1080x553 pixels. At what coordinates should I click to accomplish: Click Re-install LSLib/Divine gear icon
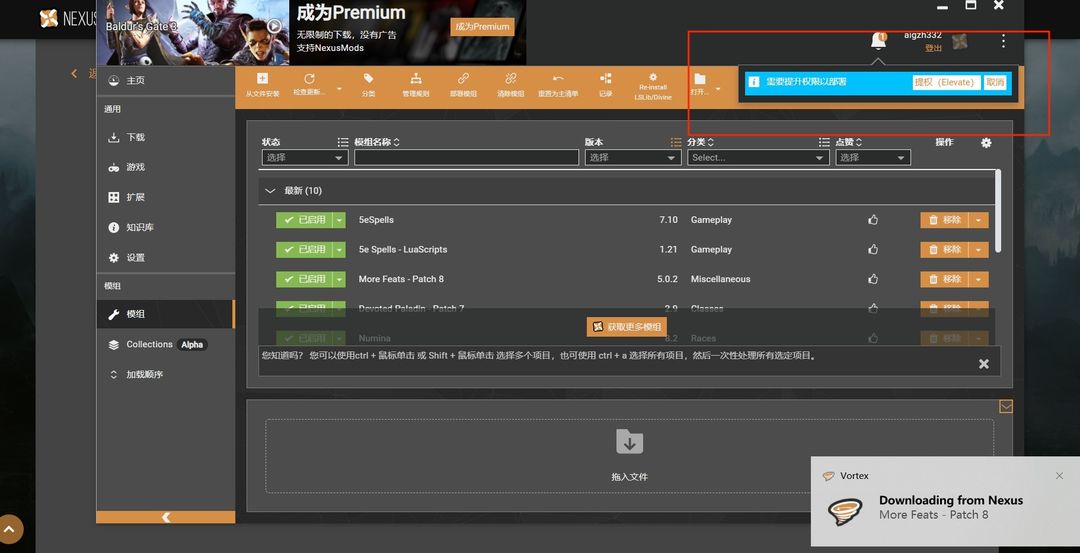(x=653, y=77)
